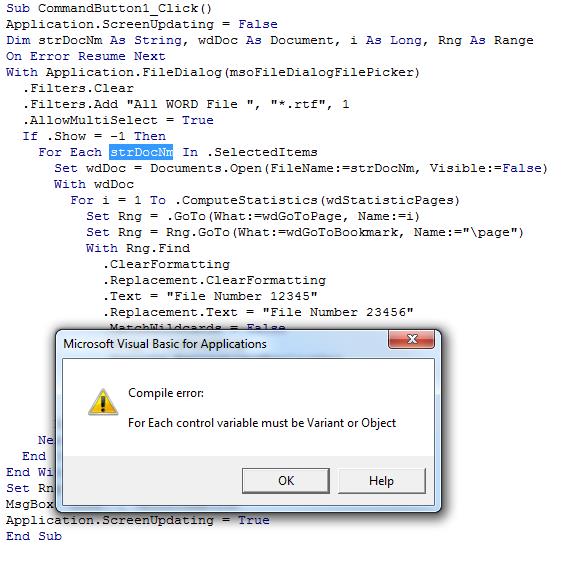Click the Documents.Open code line
The height and width of the screenshot is (567, 587).
pos(301,168)
